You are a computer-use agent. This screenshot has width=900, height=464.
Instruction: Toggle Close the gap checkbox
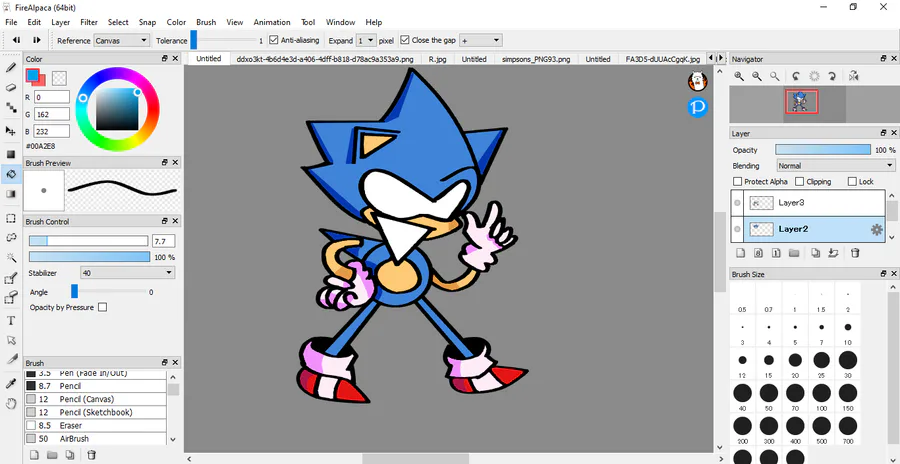[x=405, y=40]
